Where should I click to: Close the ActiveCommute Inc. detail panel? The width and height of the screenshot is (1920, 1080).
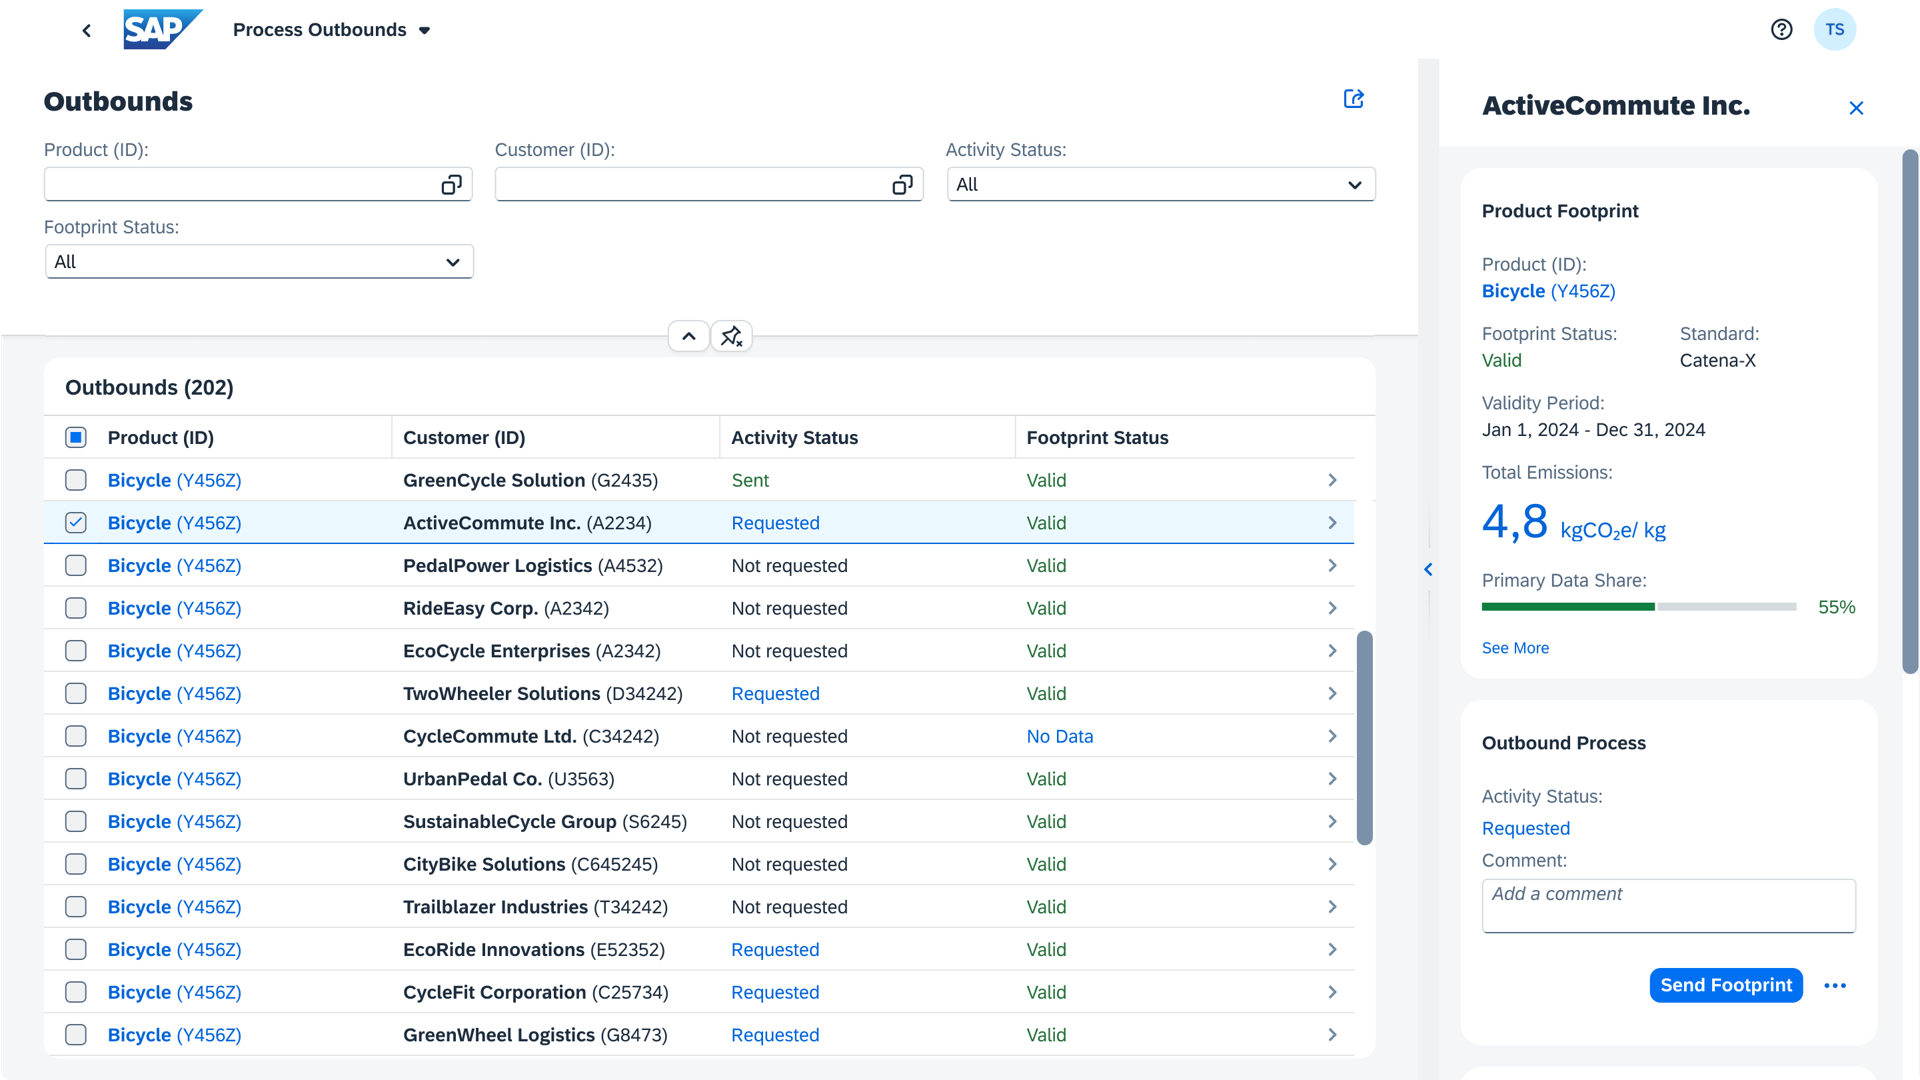(x=1856, y=108)
